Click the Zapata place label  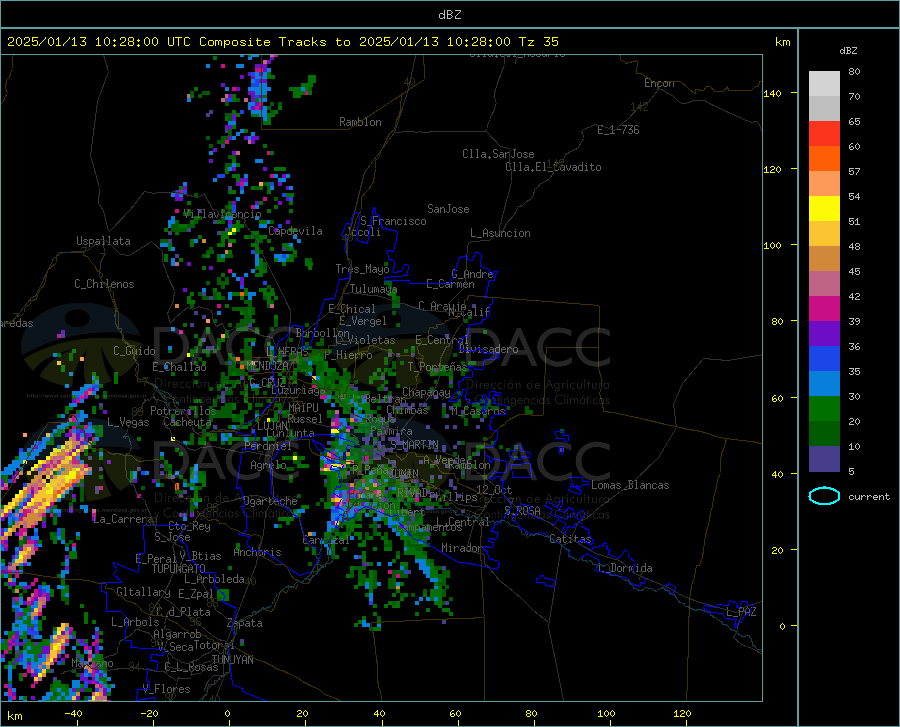[245, 623]
